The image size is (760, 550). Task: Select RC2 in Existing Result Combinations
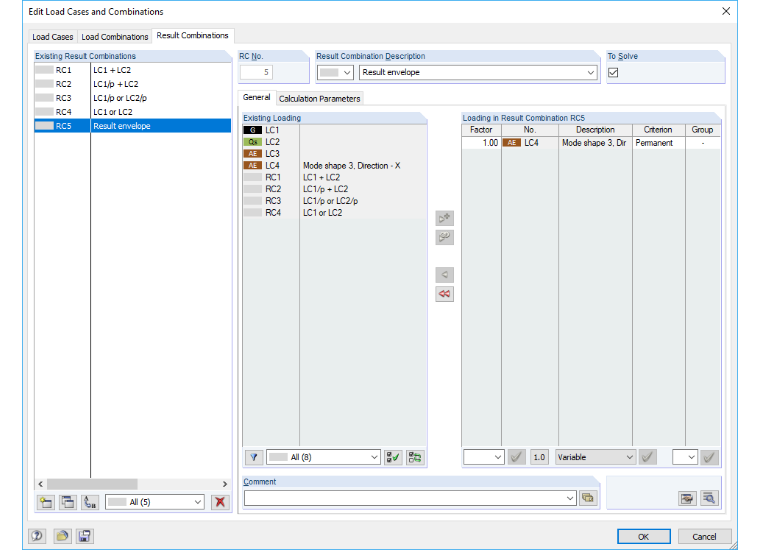tap(132, 84)
